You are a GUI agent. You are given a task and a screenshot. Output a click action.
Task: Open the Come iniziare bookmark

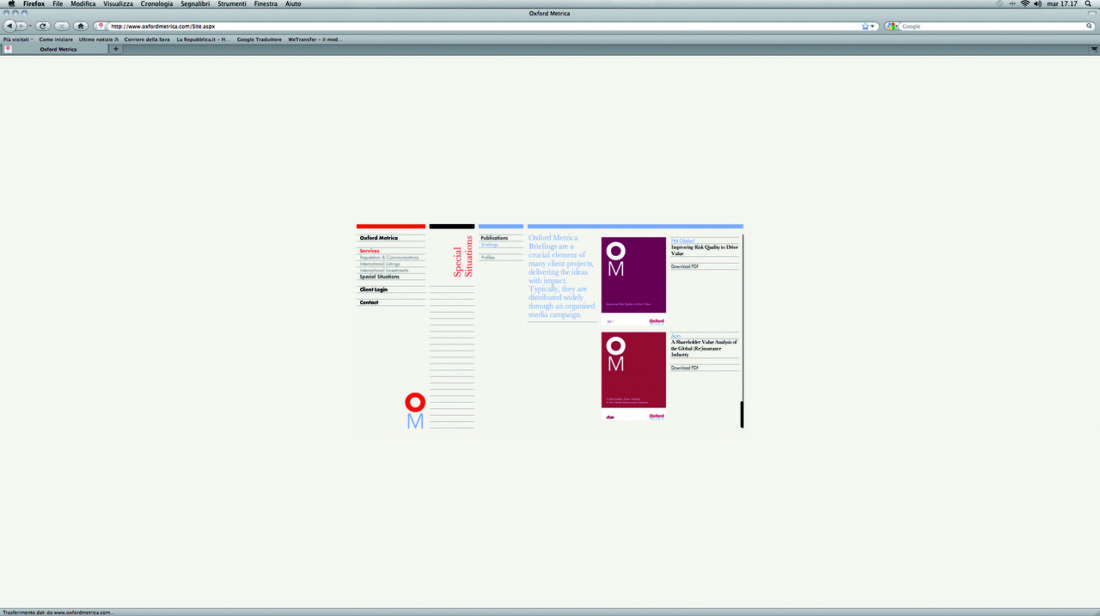pyautogui.click(x=56, y=39)
